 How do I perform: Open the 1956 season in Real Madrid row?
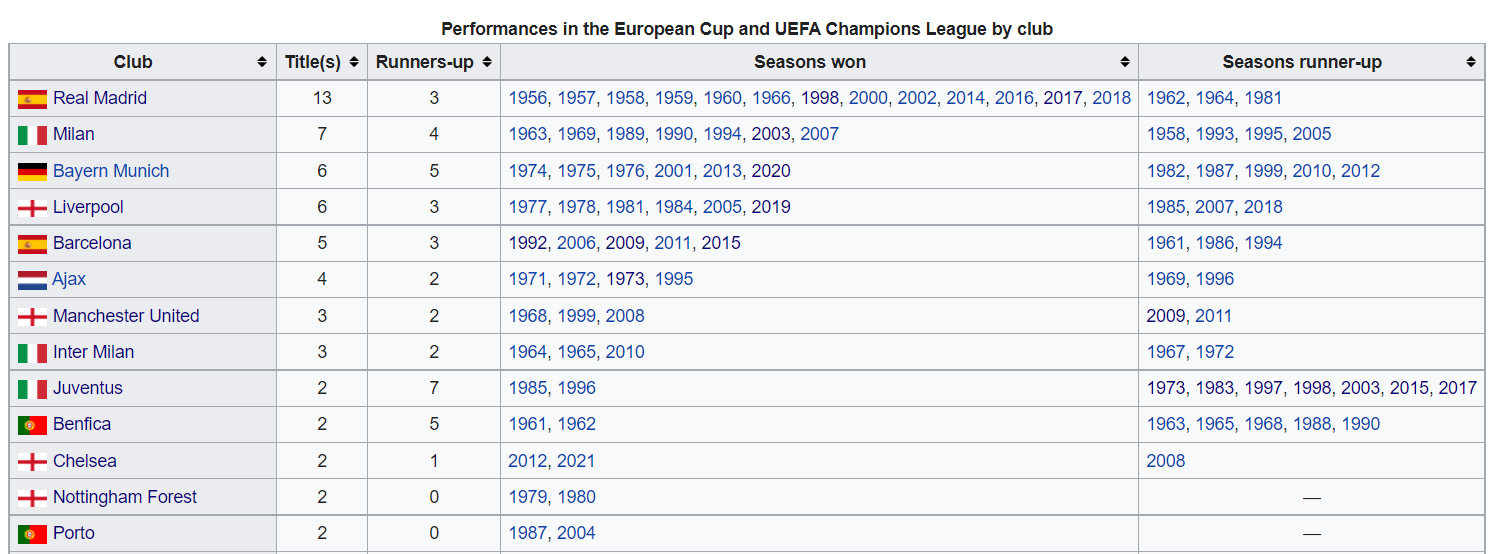528,98
